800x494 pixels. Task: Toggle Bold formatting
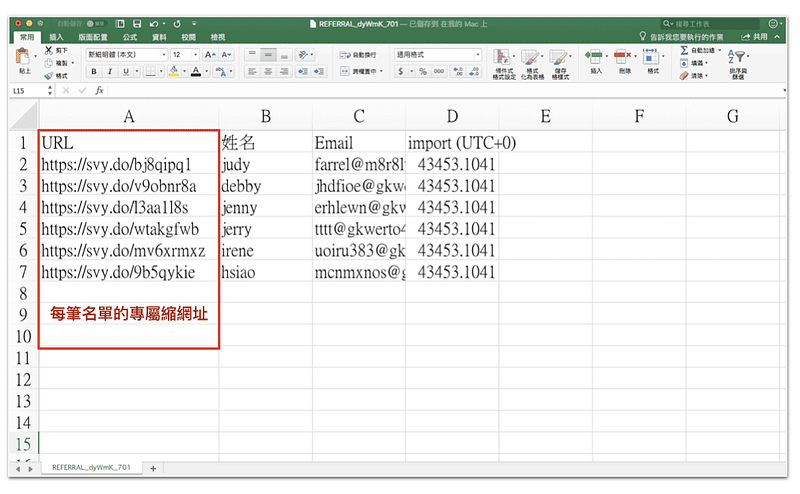94,71
